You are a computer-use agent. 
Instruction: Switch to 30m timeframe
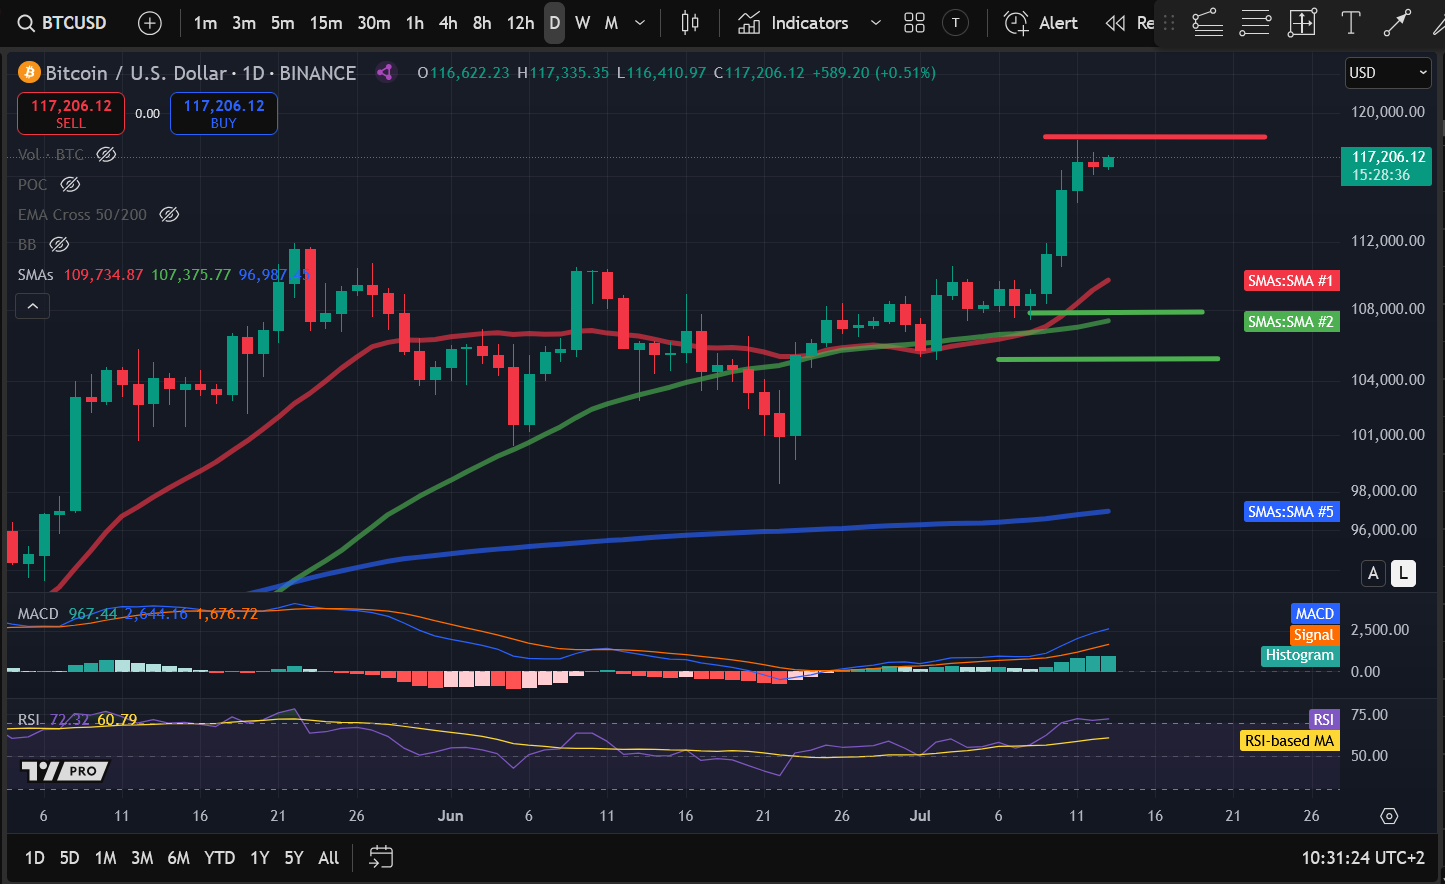[374, 23]
